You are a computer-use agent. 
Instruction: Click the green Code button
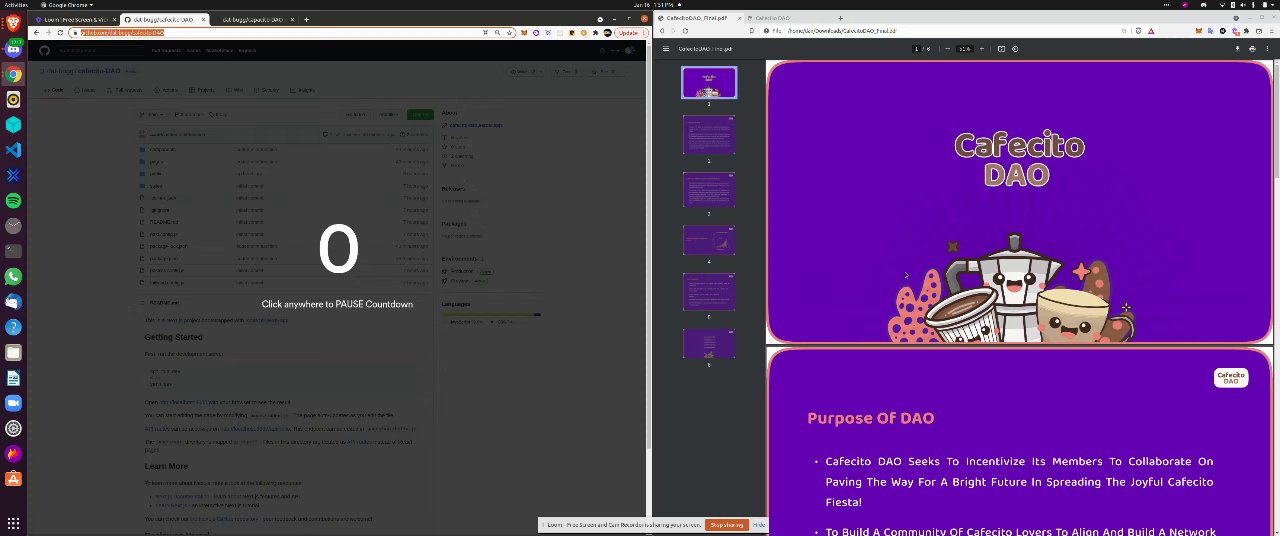pyautogui.click(x=421, y=114)
